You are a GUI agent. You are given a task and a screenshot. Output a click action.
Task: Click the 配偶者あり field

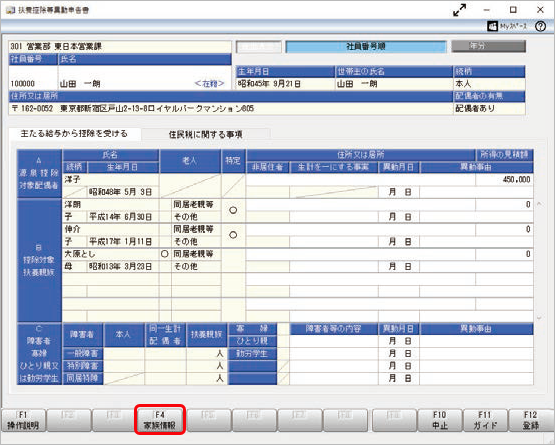489,108
